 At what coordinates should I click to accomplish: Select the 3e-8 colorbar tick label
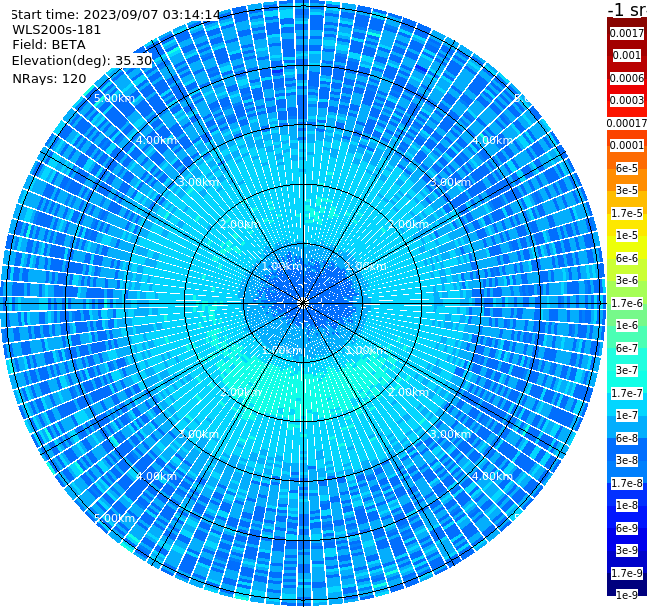pos(627,460)
